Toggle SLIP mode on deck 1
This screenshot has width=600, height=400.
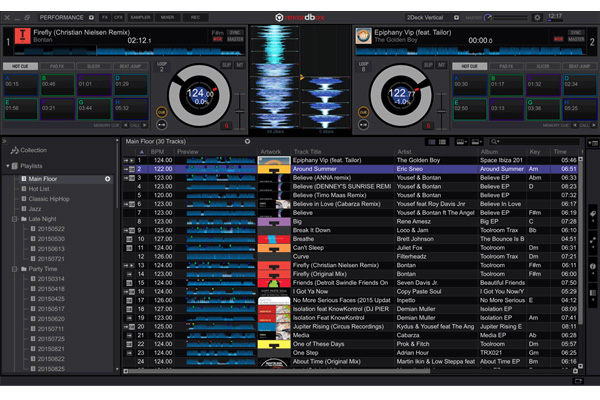226,65
